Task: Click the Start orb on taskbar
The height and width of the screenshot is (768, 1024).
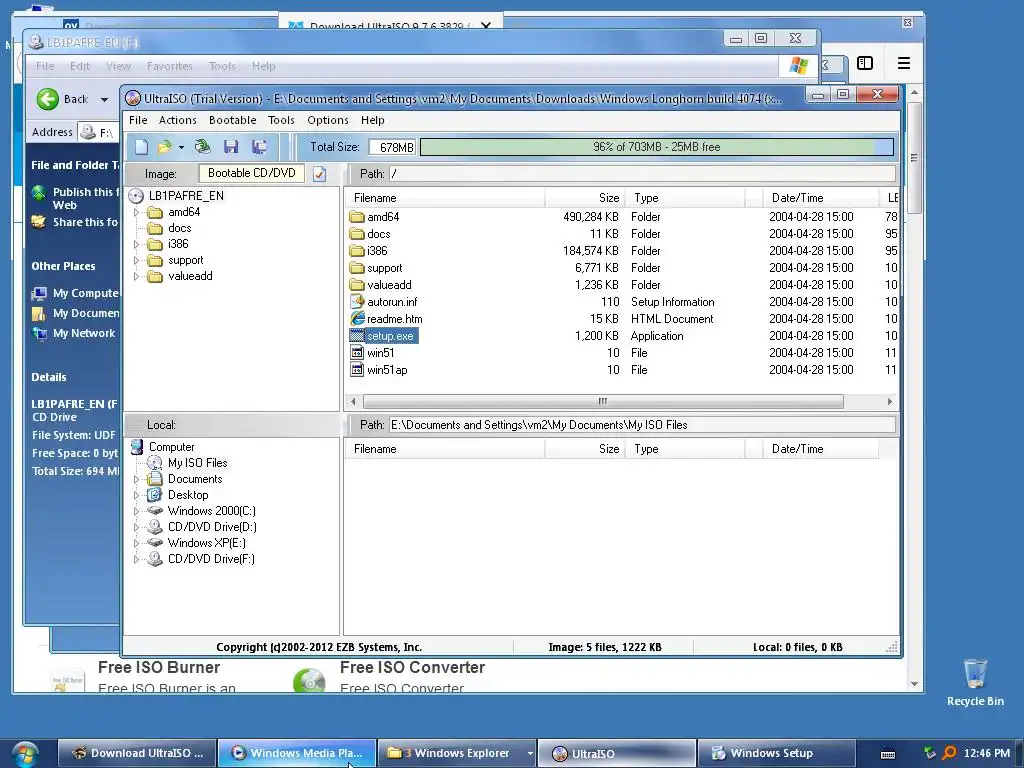Action: point(24,754)
